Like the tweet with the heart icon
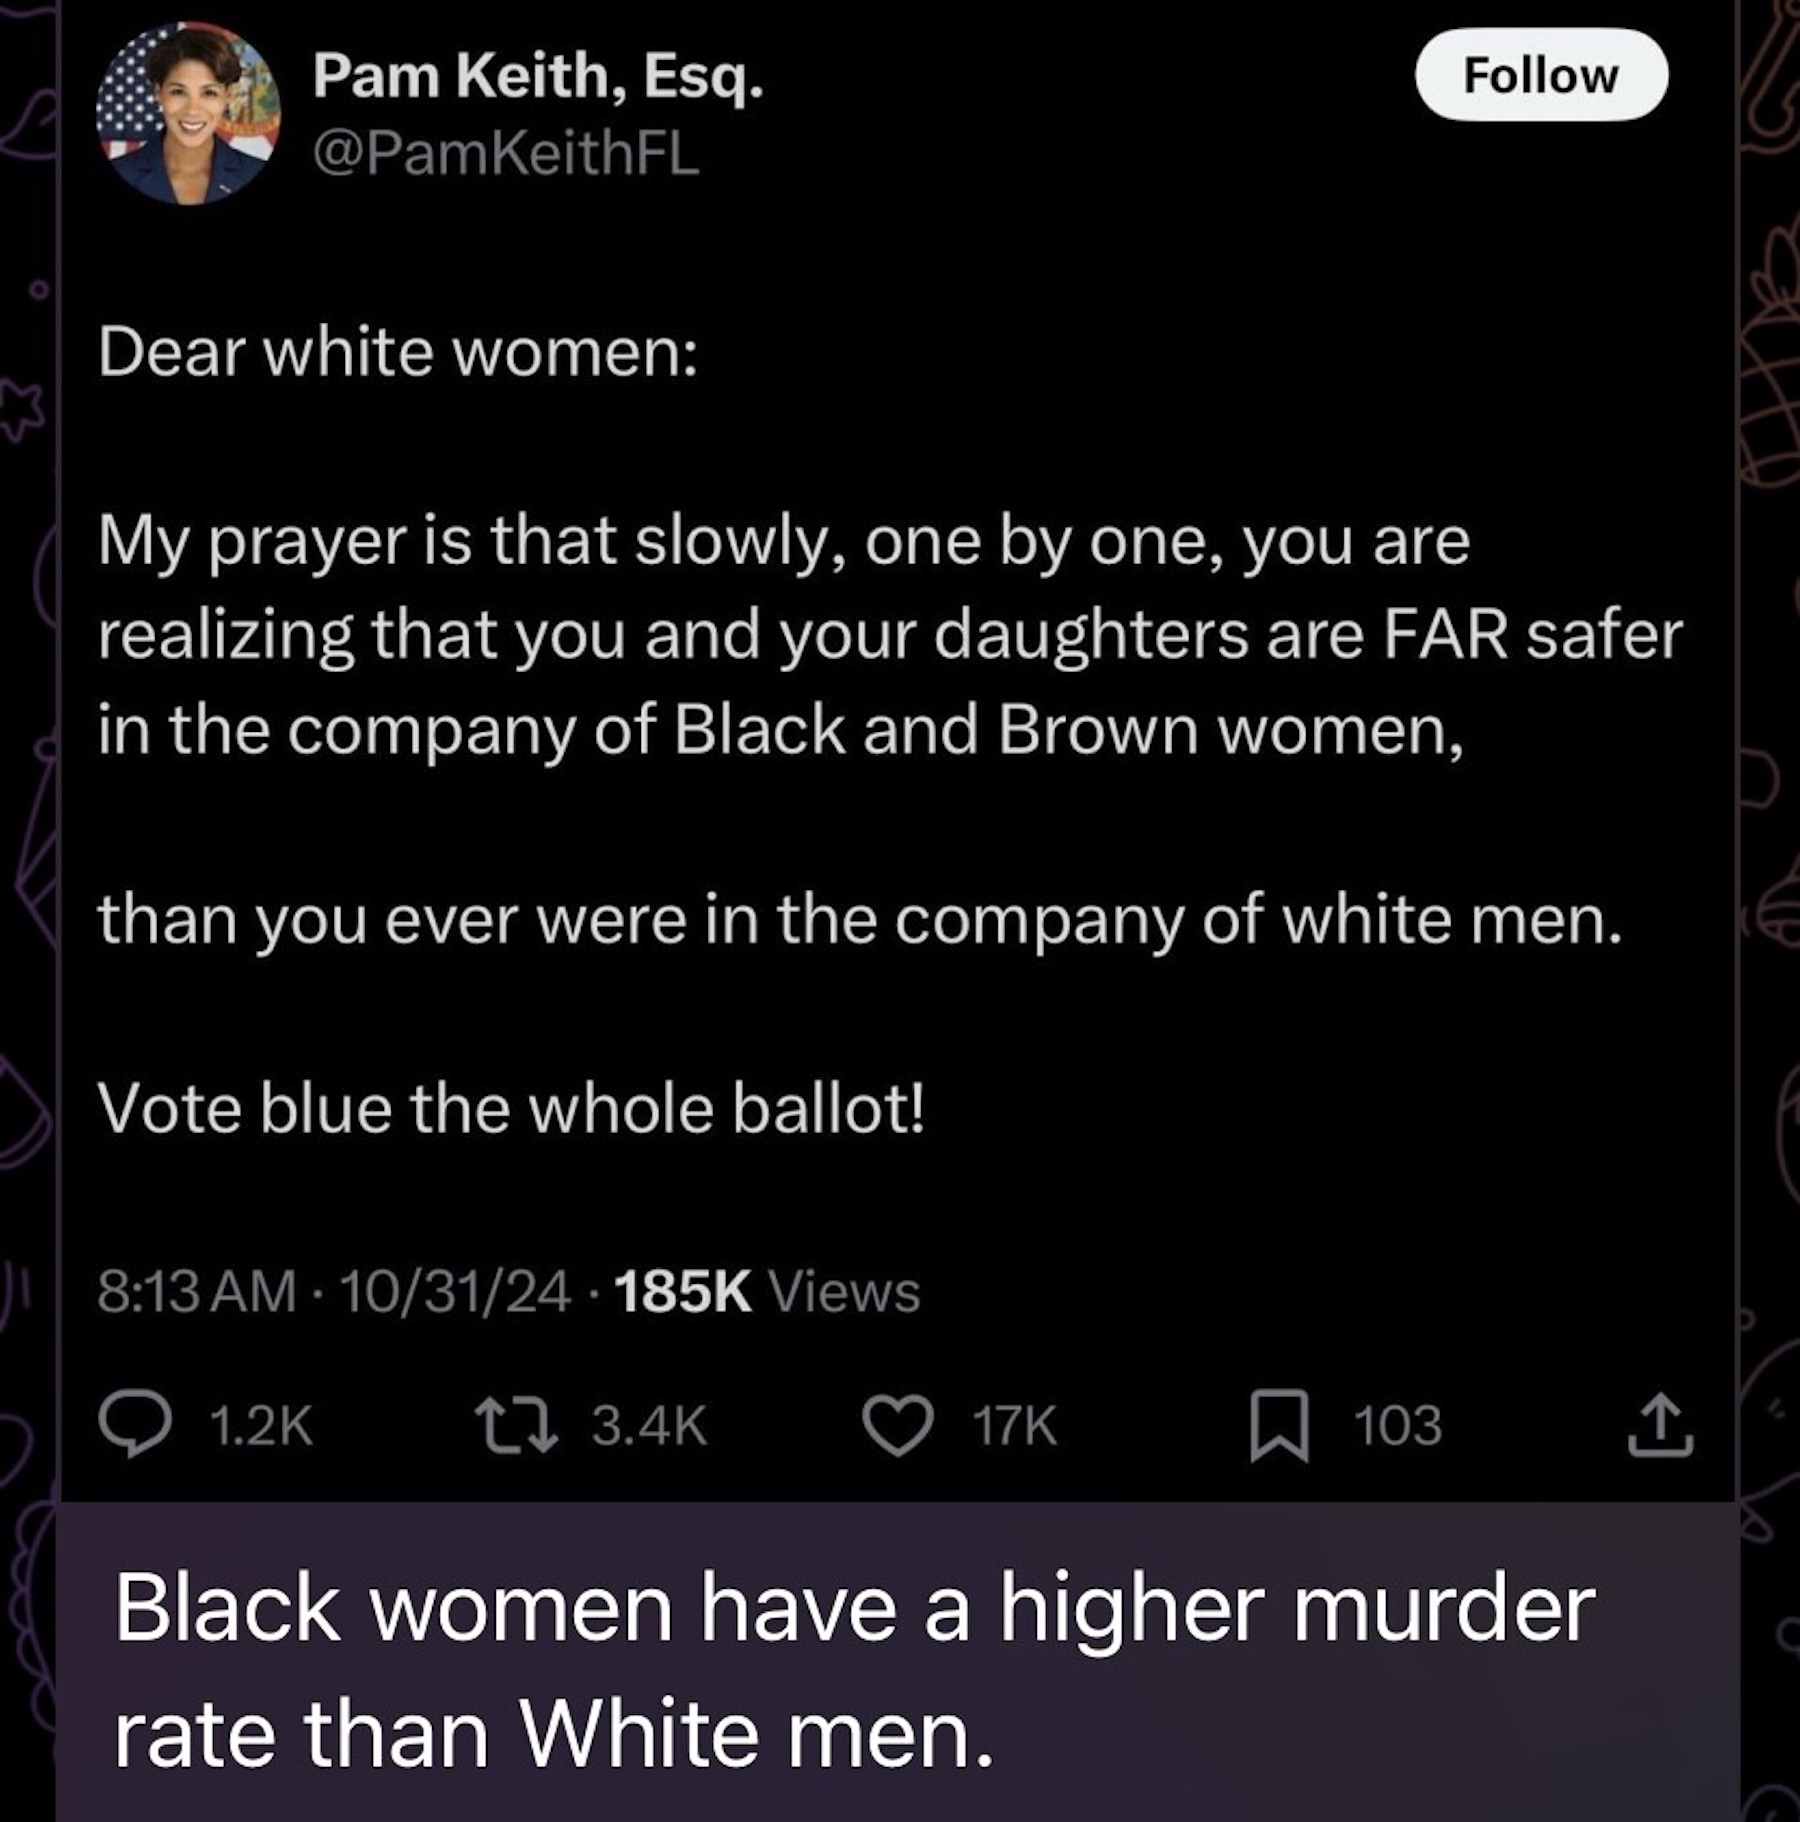 point(897,1425)
